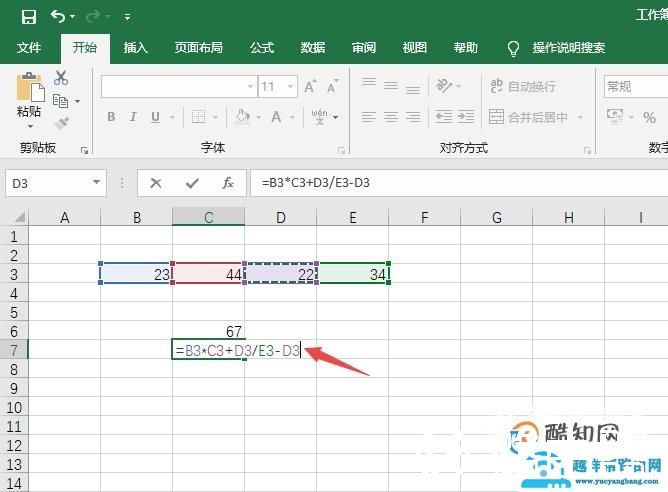The height and width of the screenshot is (492, 668).
Task: Switch to the 页面布局 ribbon tab
Action: click(x=199, y=47)
